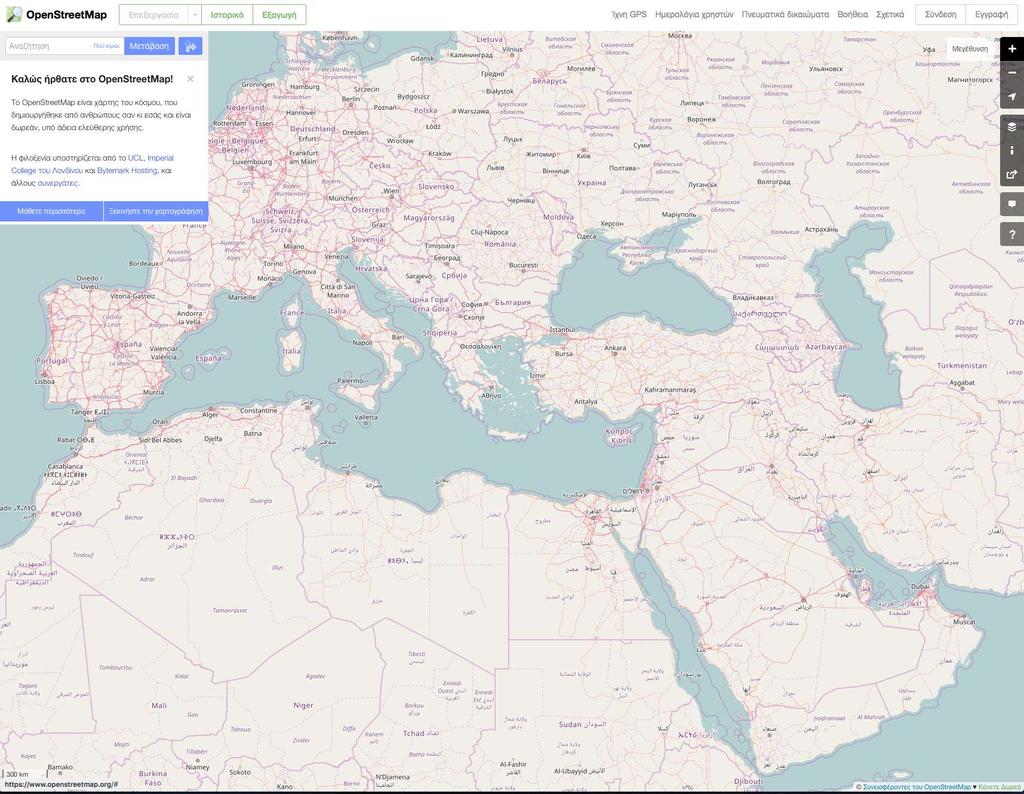Open the Βοήθεια menu item

(x=852, y=14)
